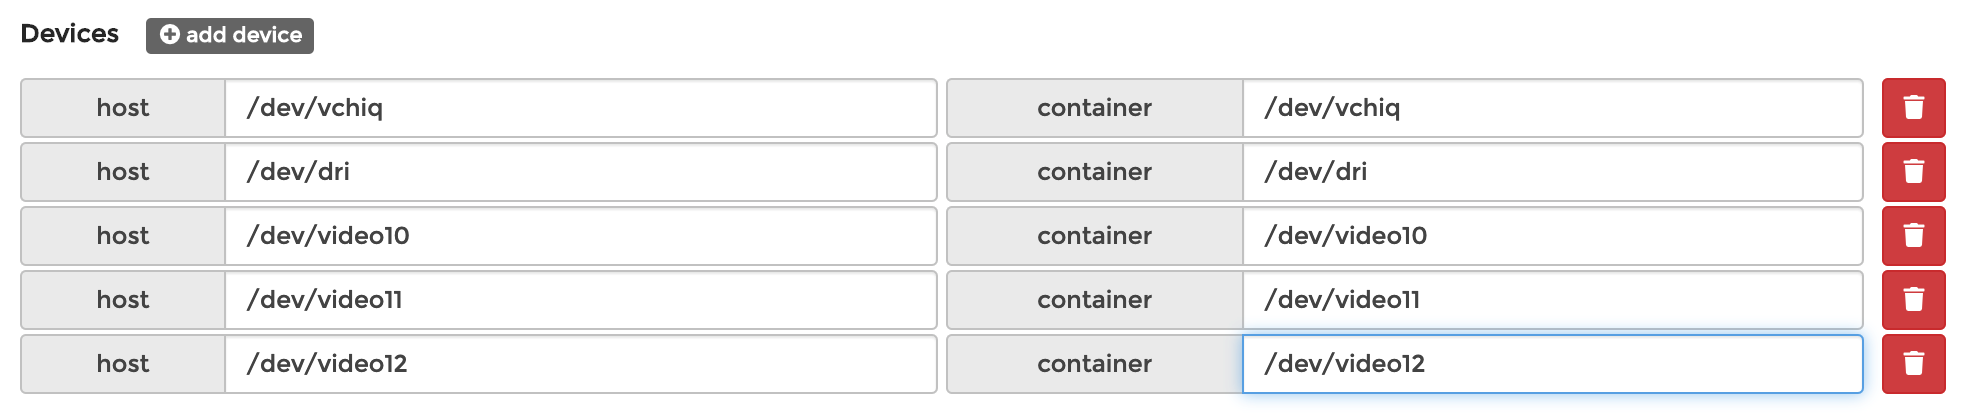Focus the host /dev/dri input
This screenshot has height=416, width=1984.
coord(580,172)
